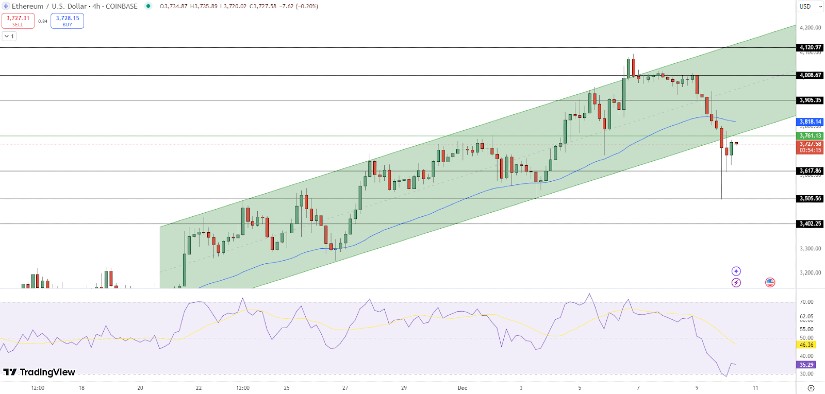
Task: Click the green market status dot
Action: 148,6
